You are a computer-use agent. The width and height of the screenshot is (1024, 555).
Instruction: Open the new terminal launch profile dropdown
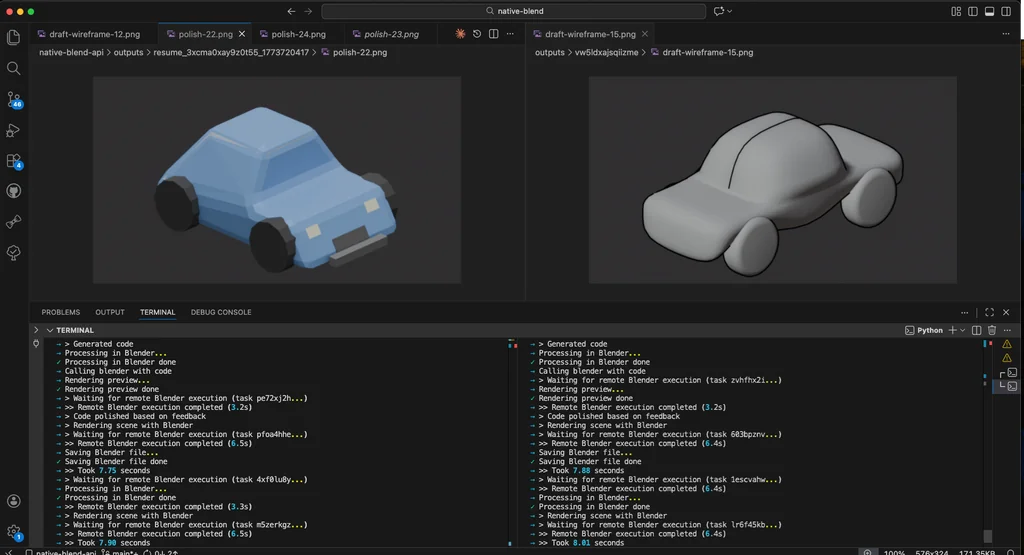pyautogui.click(x=962, y=330)
